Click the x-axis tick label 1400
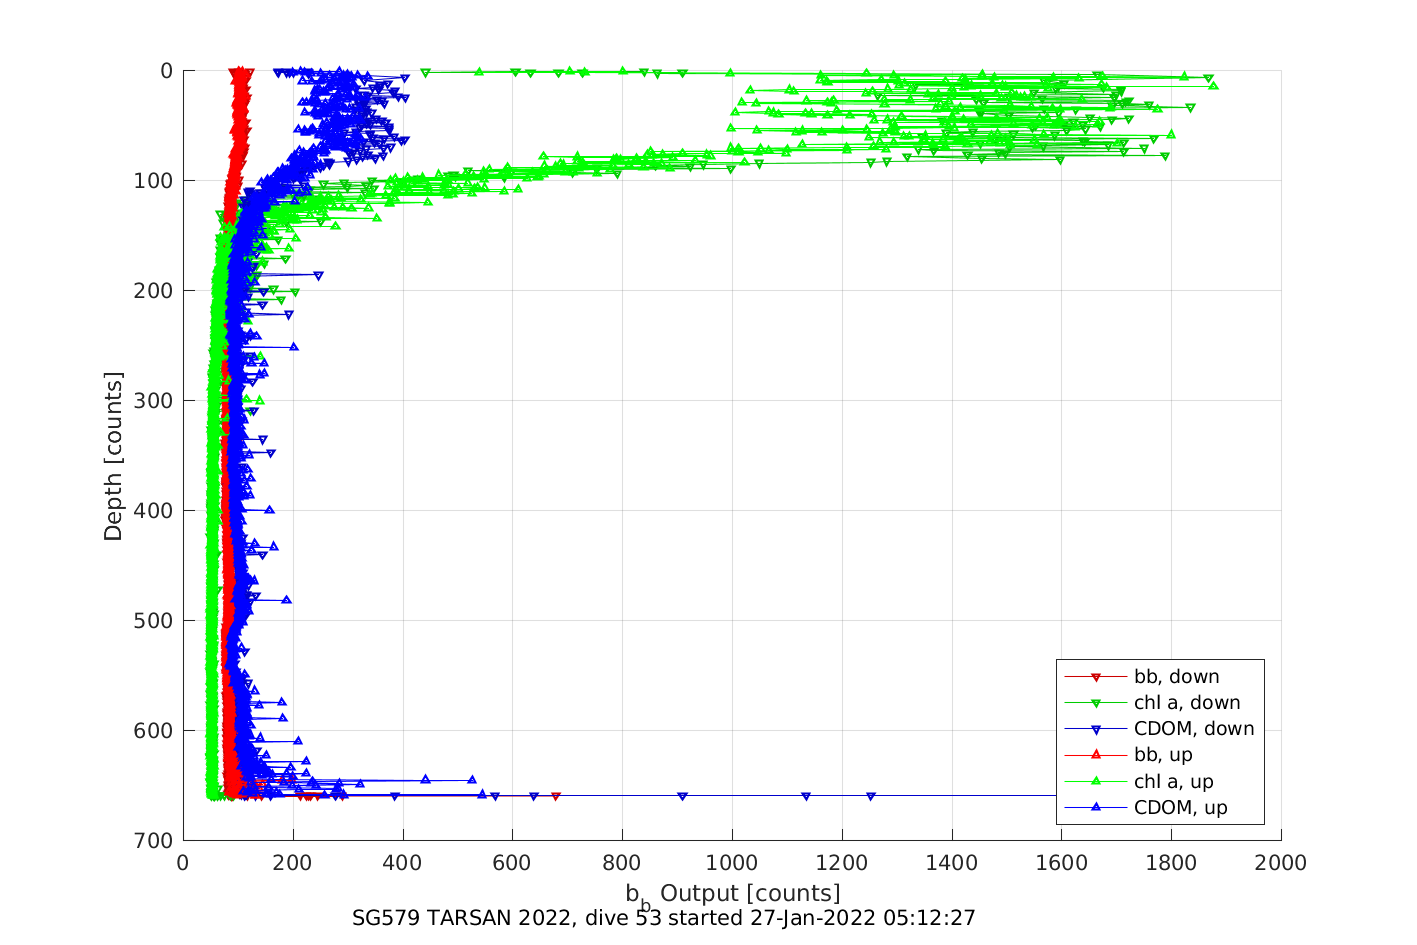 tap(952, 863)
